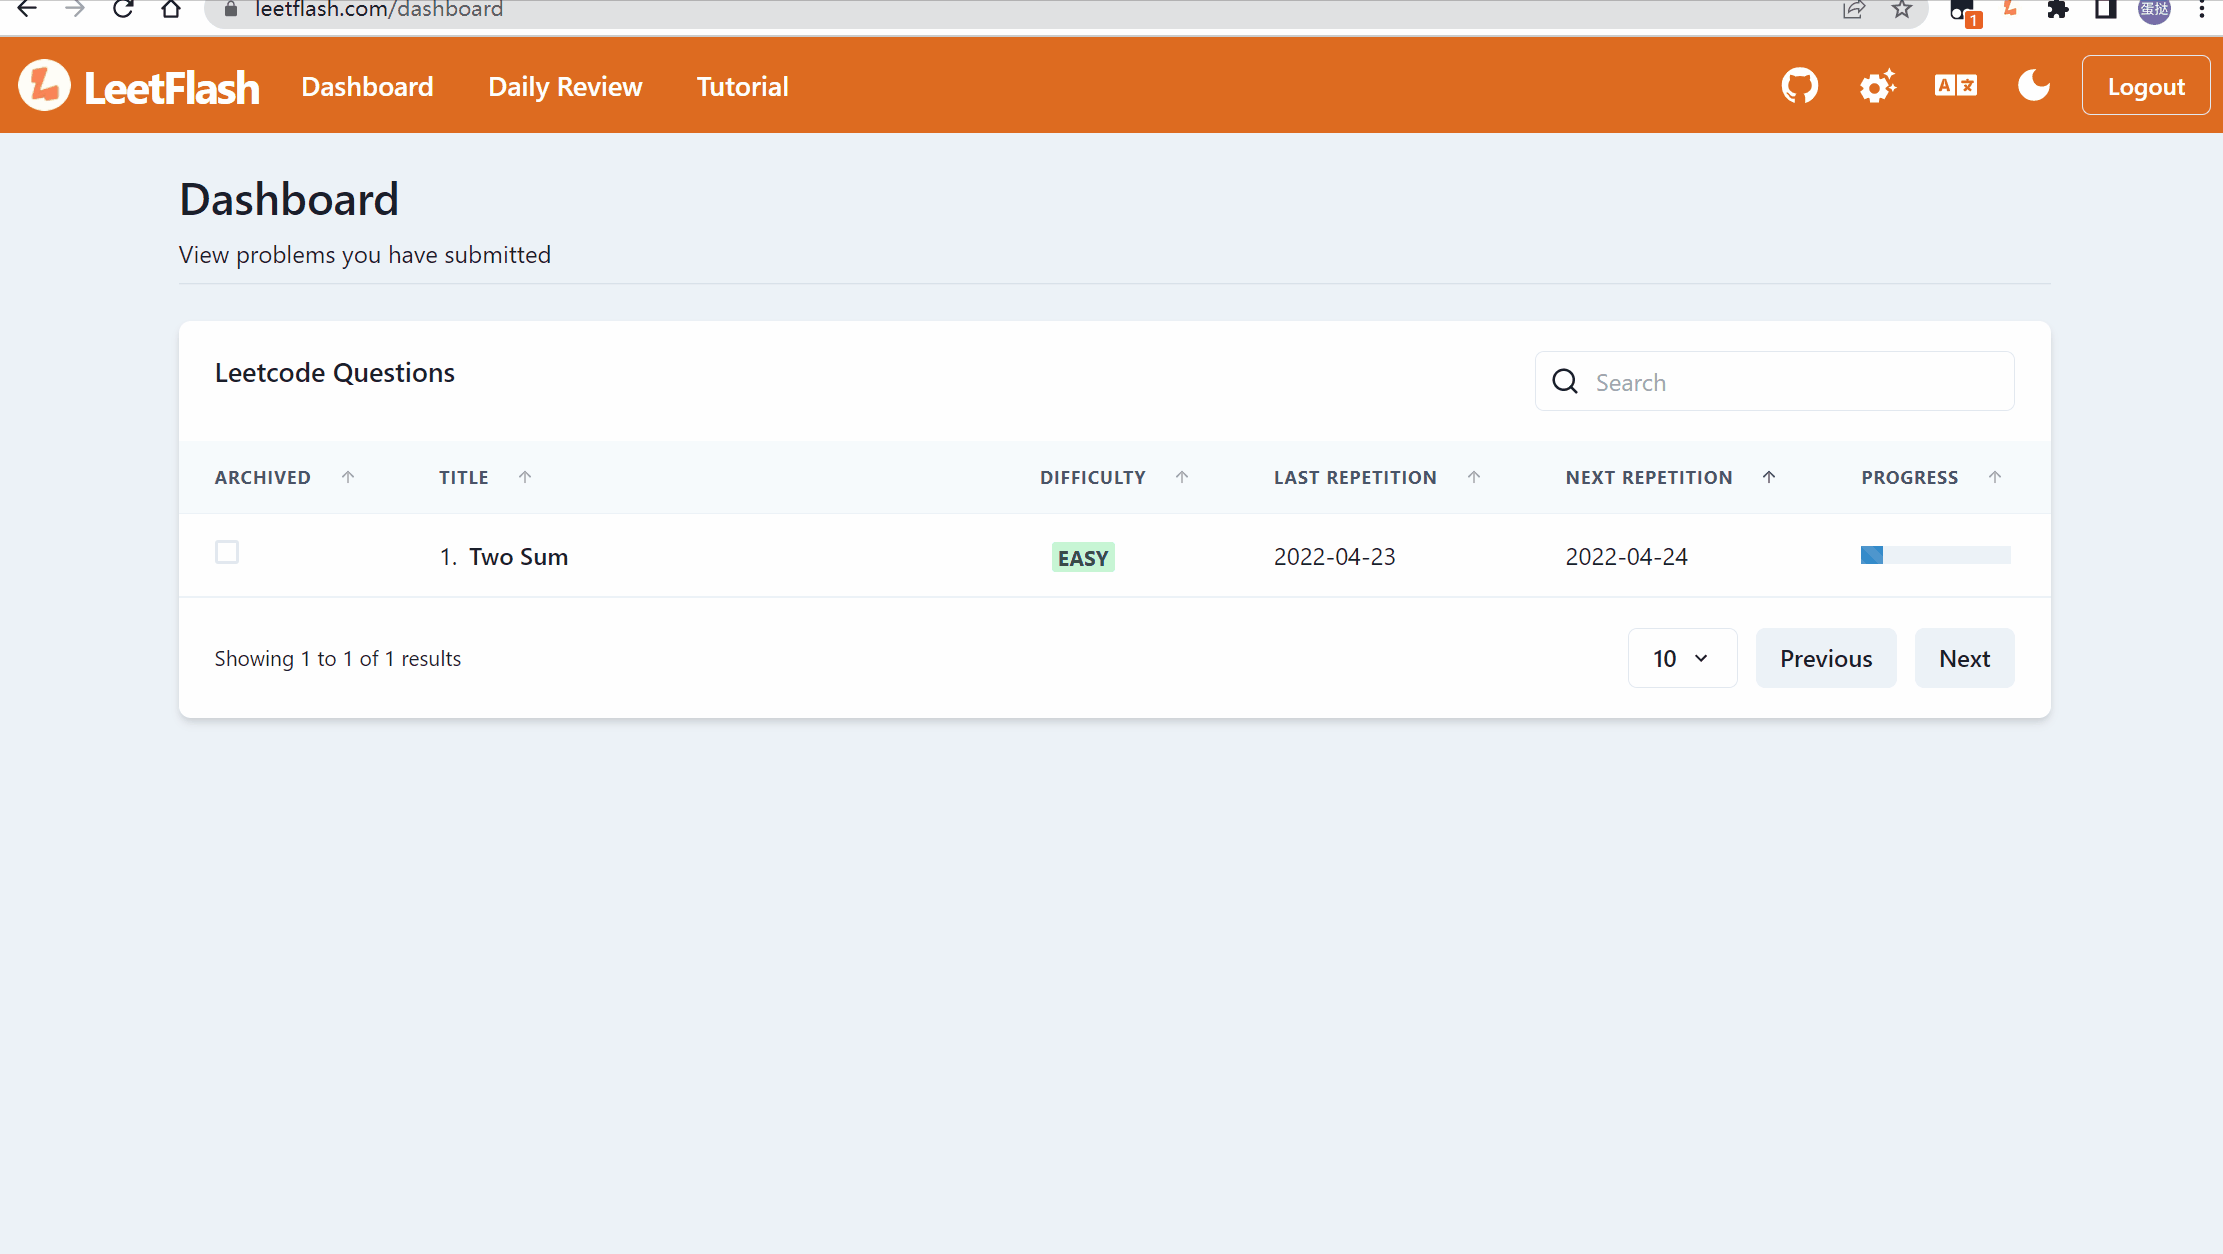Click the language translation icon
This screenshot has width=2223, height=1254.
click(x=1955, y=86)
